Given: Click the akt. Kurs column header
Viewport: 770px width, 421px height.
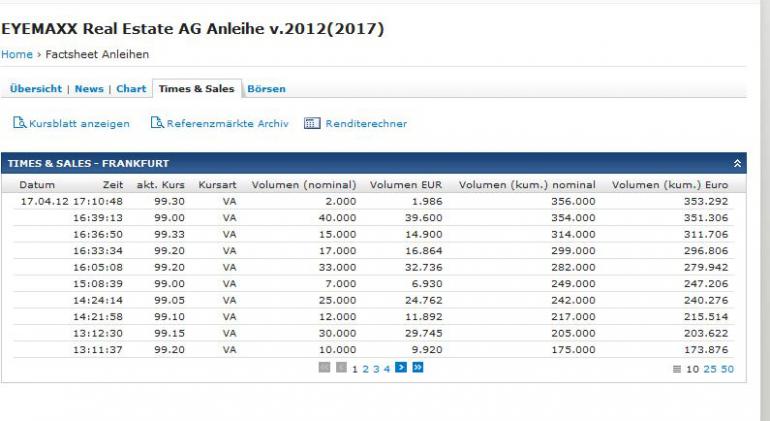Looking at the screenshot, I should pyautogui.click(x=161, y=185).
